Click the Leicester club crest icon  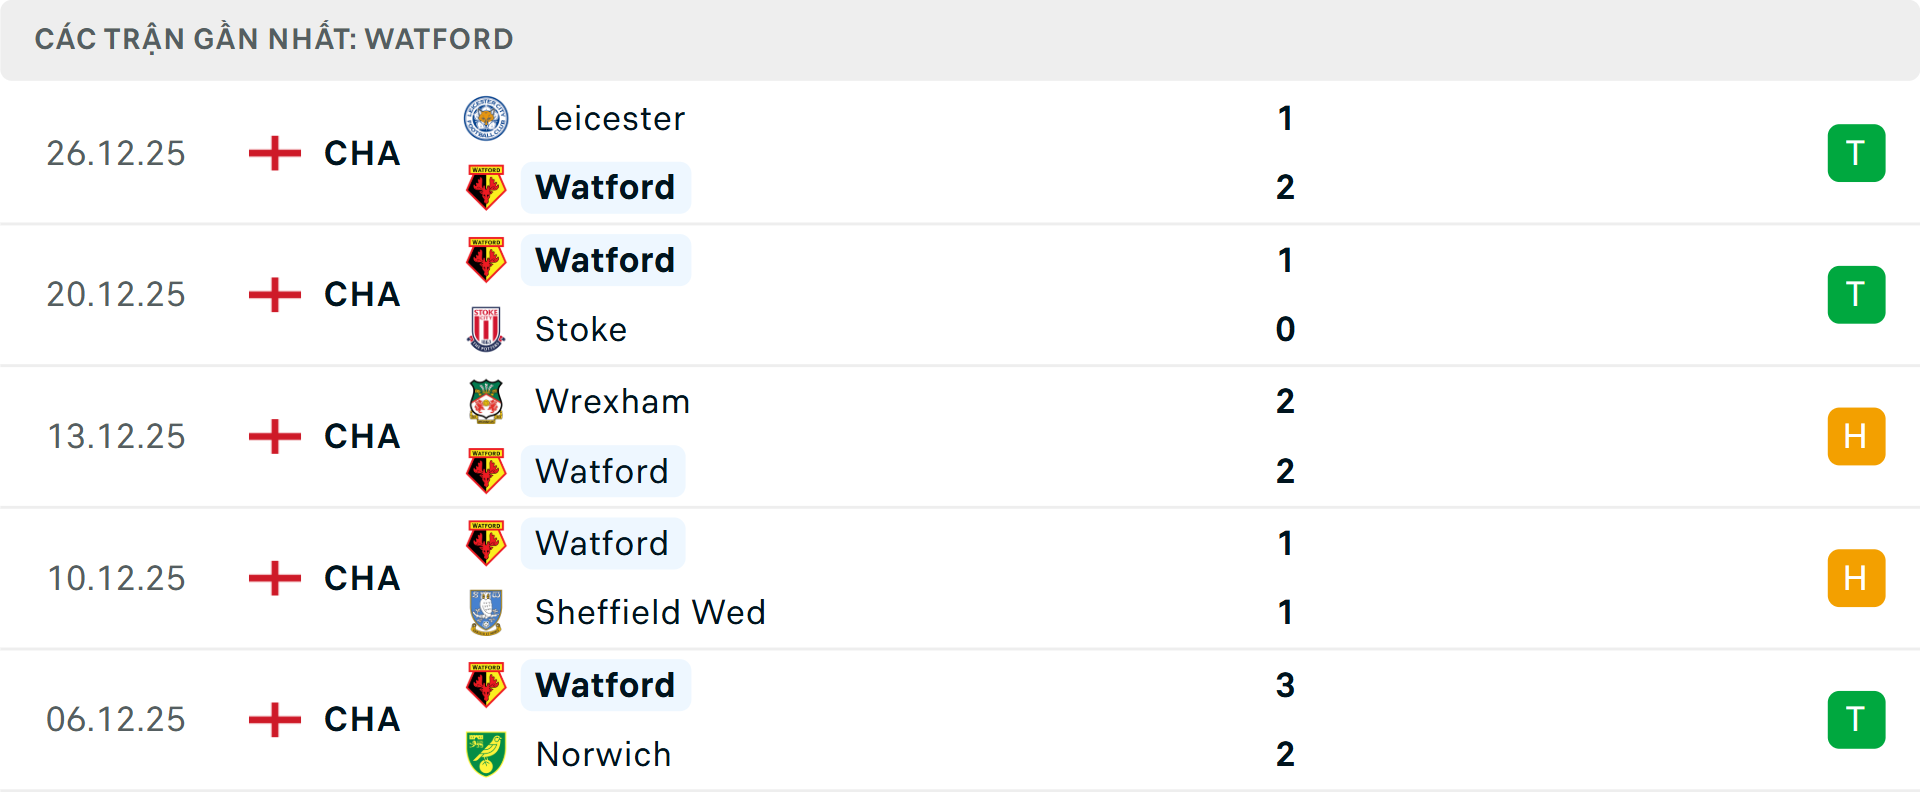(x=486, y=117)
